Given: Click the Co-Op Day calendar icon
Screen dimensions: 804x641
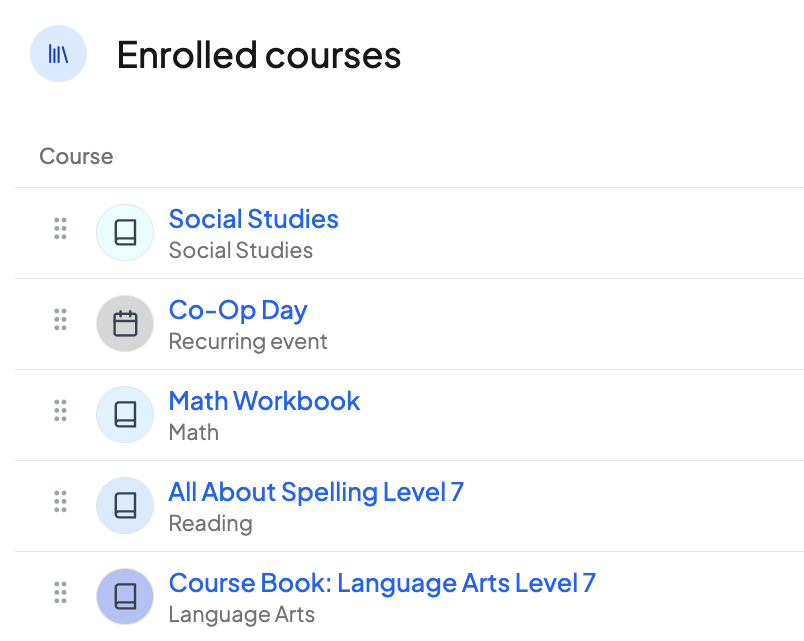Looking at the screenshot, I should (125, 324).
